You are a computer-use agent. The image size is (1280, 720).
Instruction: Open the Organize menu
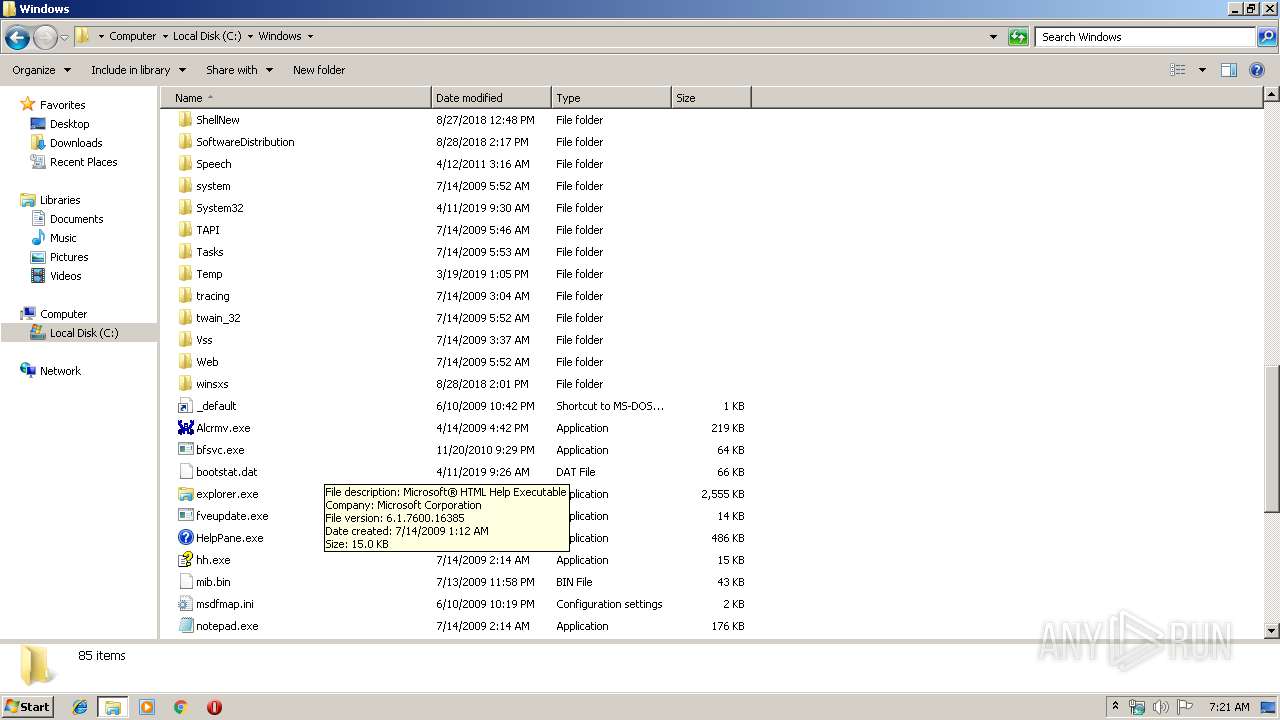(x=42, y=70)
